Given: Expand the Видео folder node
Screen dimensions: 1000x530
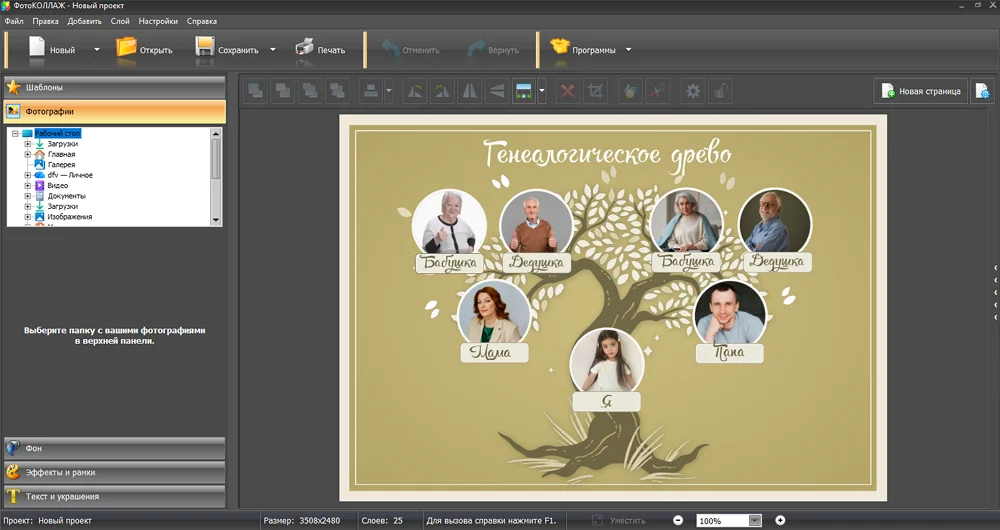Looking at the screenshot, I should (x=28, y=185).
